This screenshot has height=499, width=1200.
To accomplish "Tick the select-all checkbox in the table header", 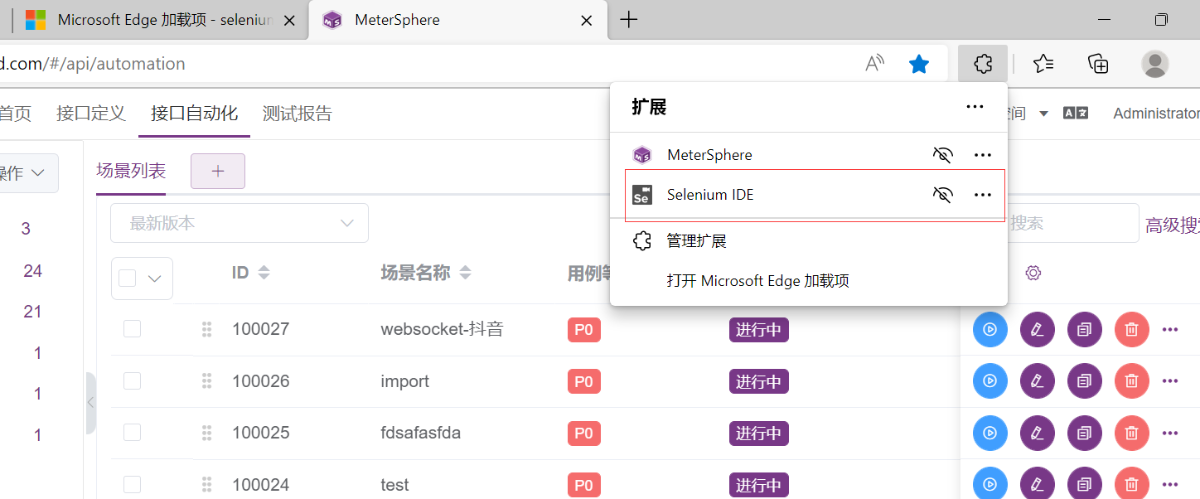I will pos(127,279).
